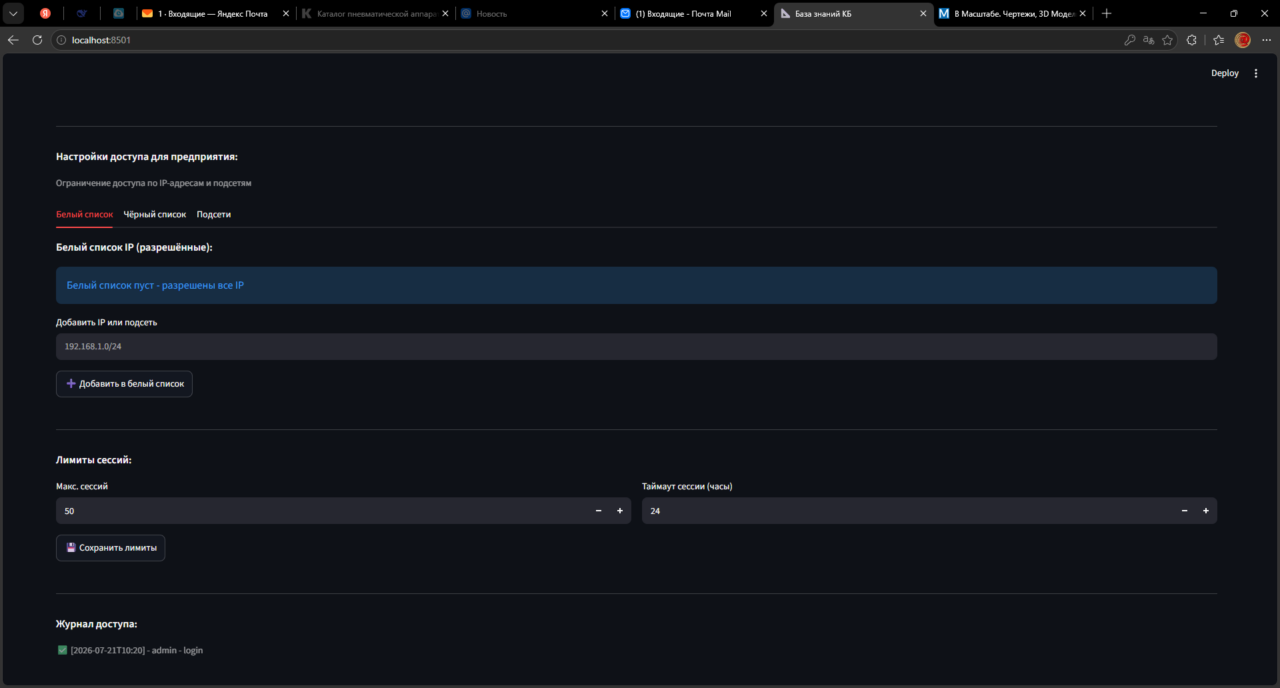Viewport: 1280px width, 688px height.
Task: Click the Deploy button
Action: coord(1225,73)
